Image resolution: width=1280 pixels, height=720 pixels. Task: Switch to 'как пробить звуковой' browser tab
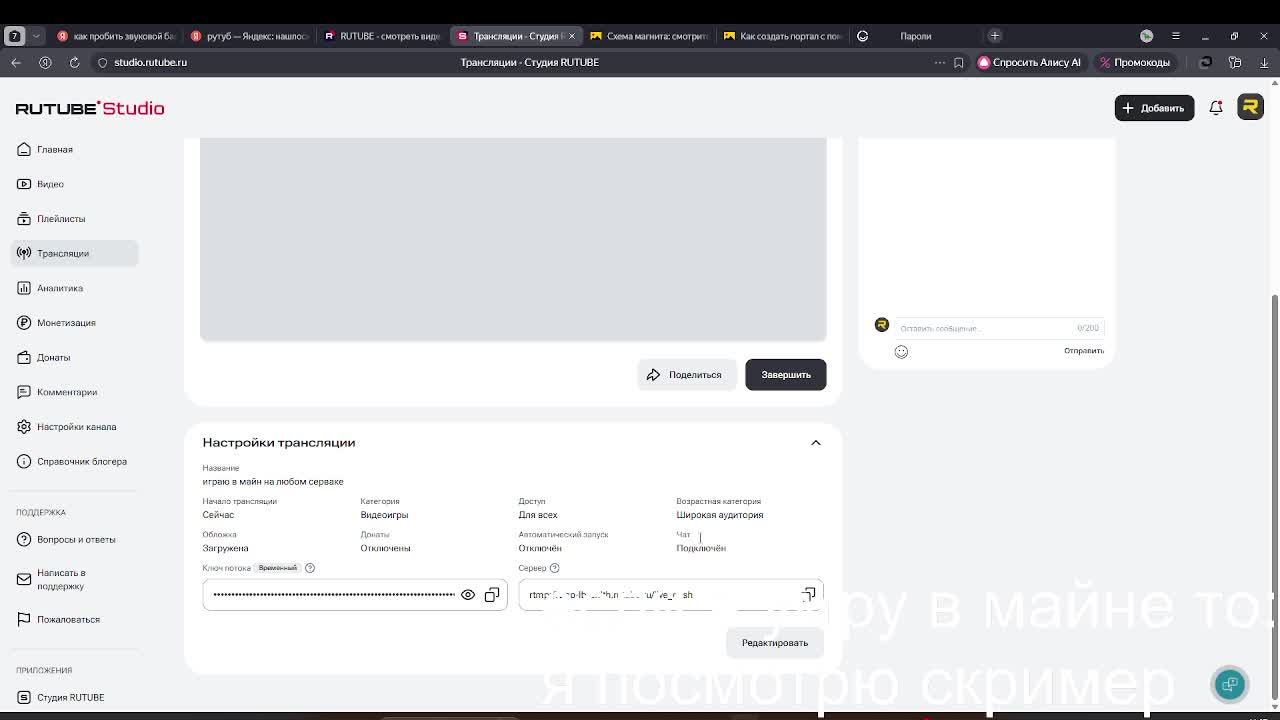tap(117, 36)
